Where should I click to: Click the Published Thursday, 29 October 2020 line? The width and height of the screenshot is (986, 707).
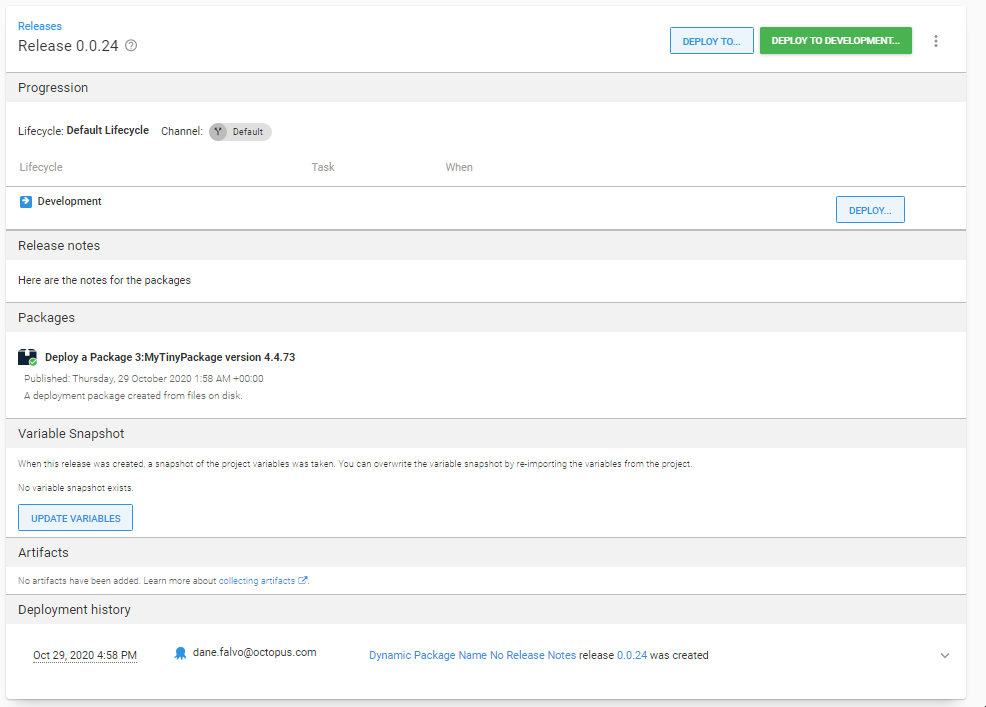tap(144, 379)
